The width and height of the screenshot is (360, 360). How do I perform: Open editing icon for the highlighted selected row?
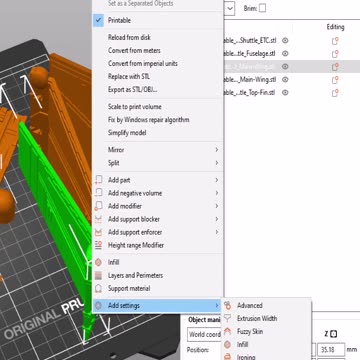click(x=335, y=67)
